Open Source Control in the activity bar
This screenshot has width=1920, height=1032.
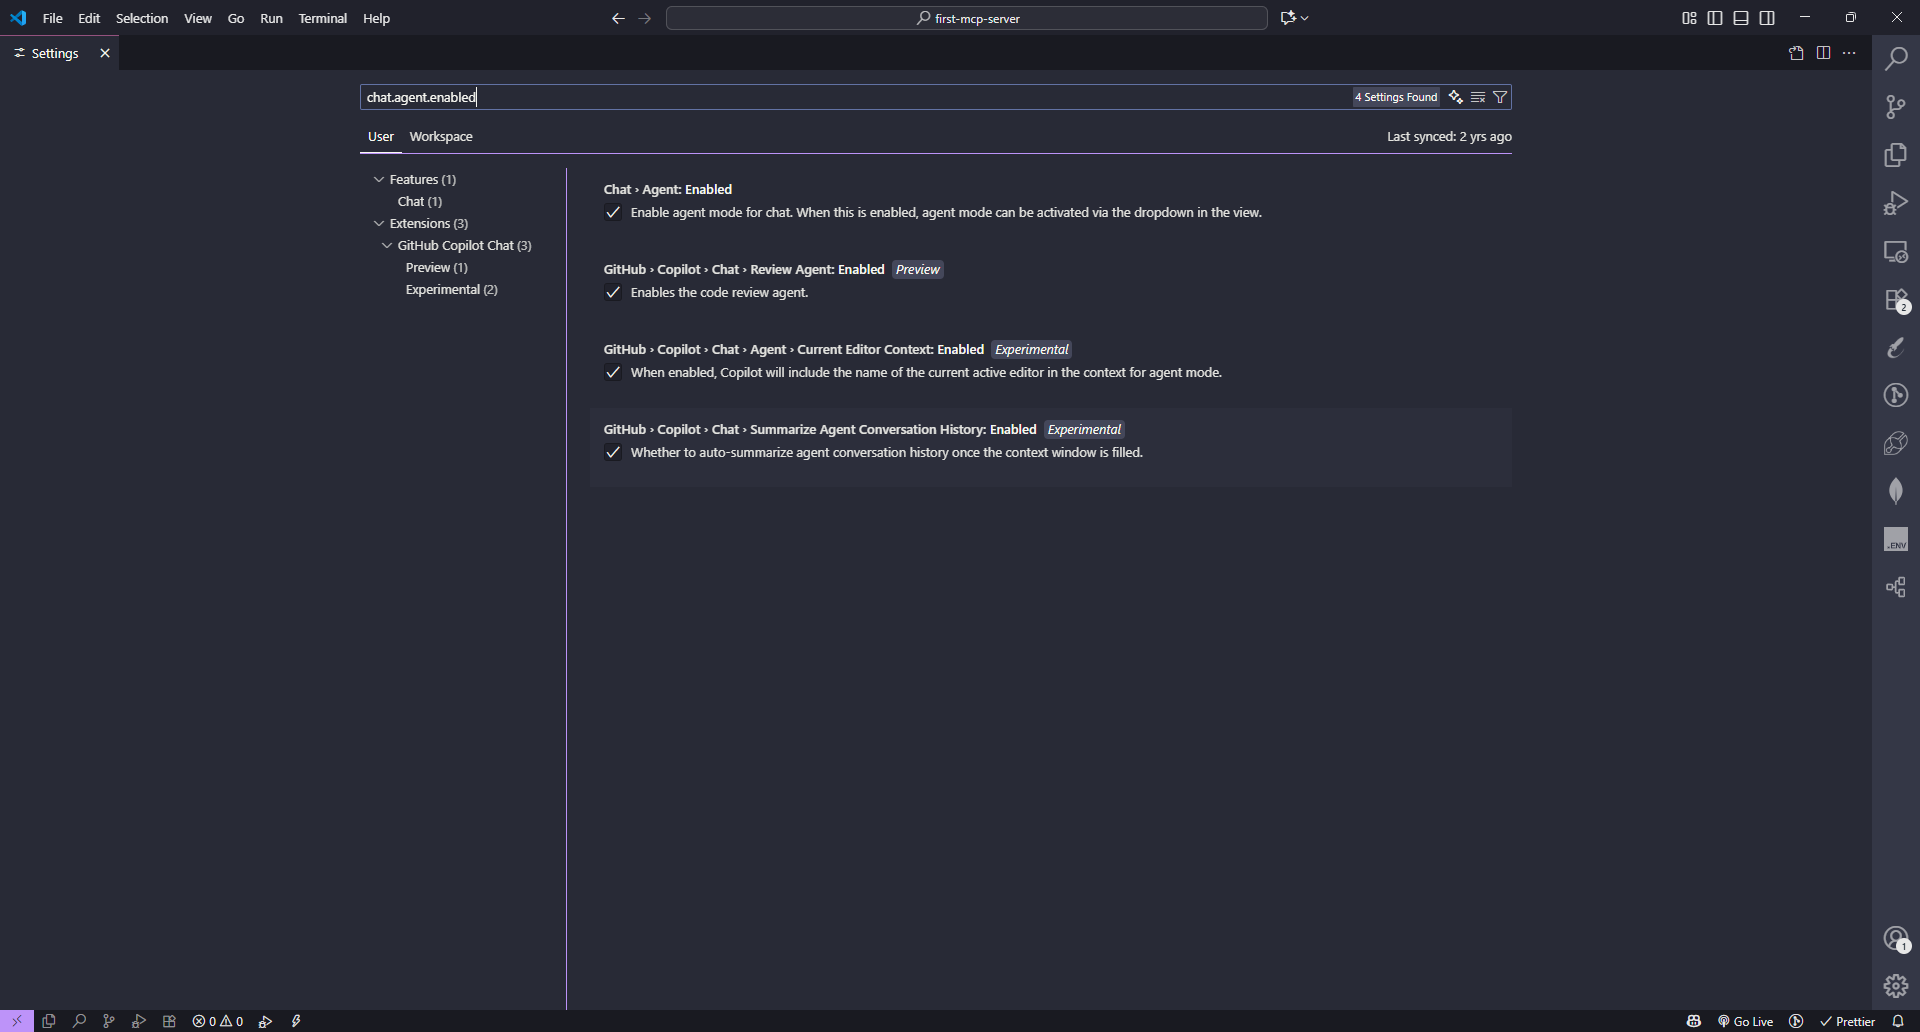(x=1896, y=106)
